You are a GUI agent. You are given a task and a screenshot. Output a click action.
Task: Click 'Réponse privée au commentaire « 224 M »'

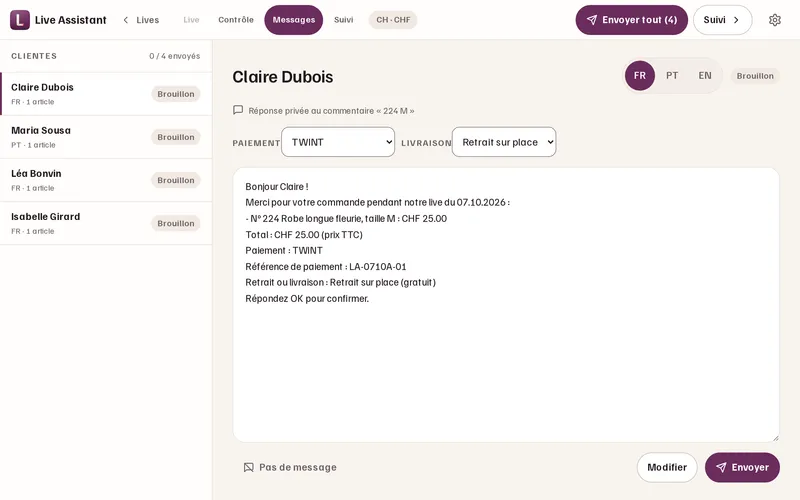click(x=331, y=111)
